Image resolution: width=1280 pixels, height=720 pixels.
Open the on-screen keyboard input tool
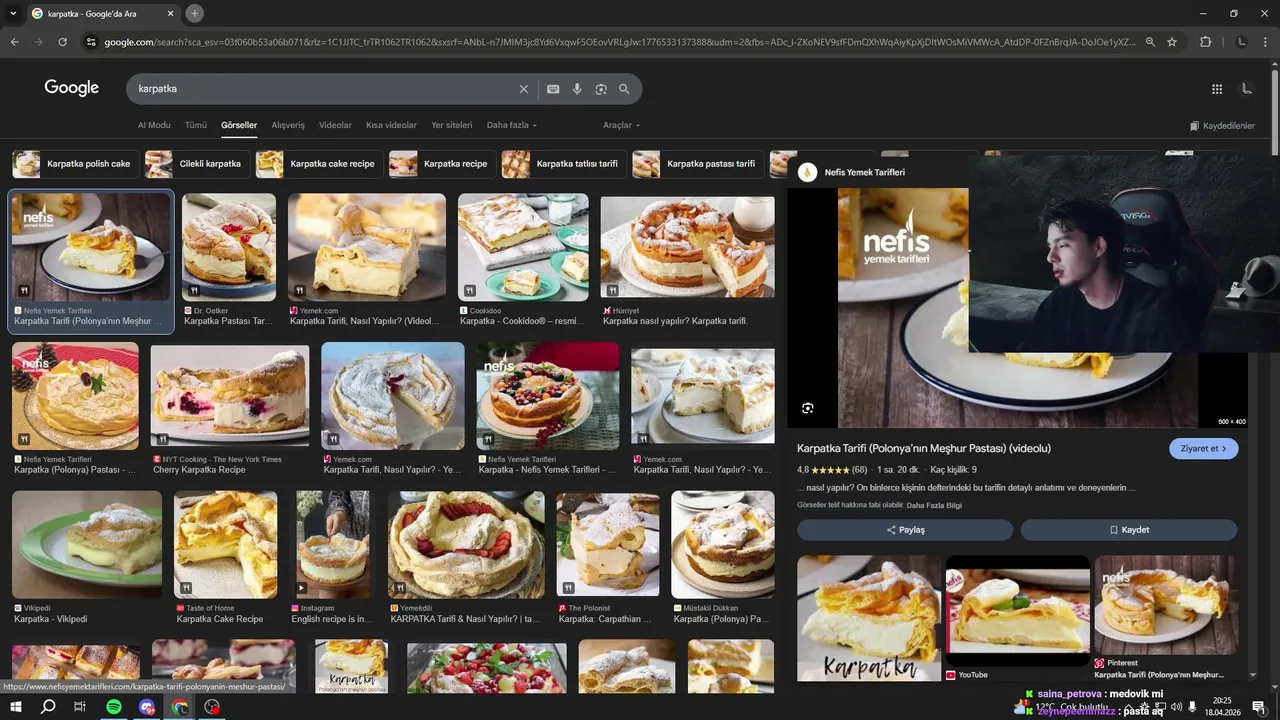(x=553, y=89)
